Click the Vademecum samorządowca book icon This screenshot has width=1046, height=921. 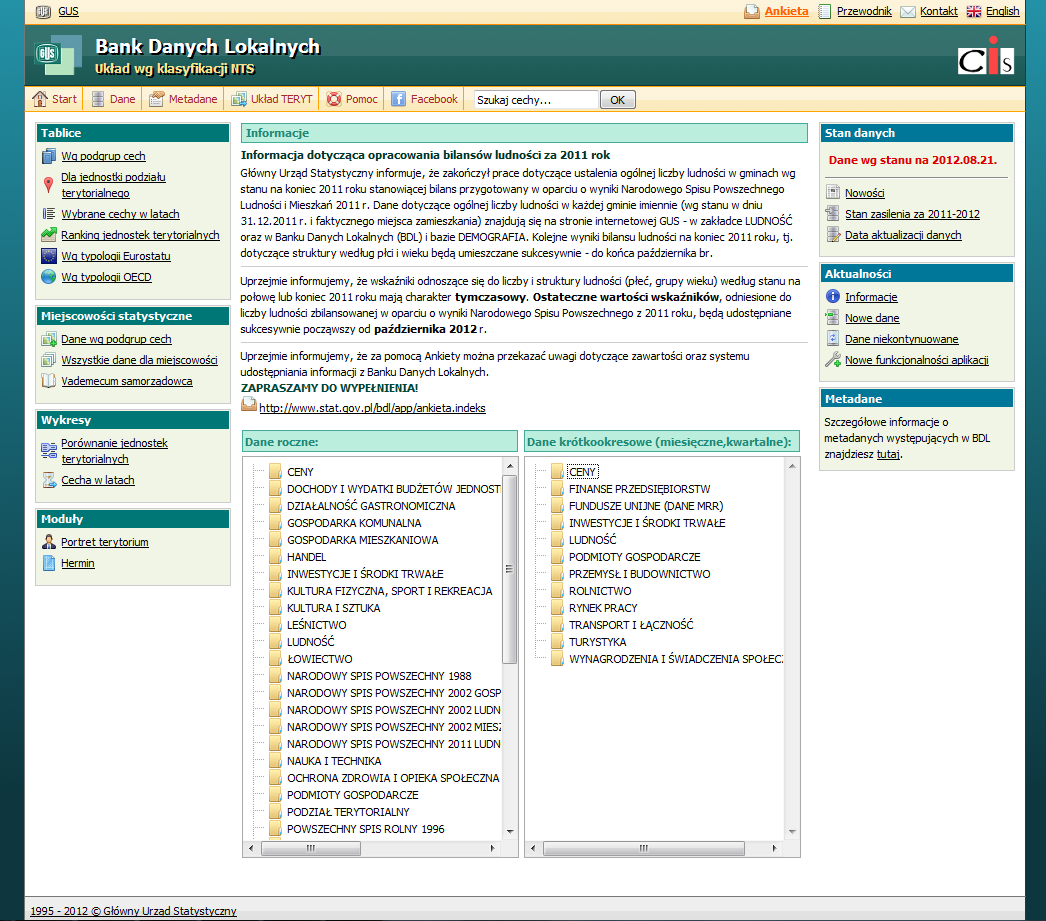49,381
